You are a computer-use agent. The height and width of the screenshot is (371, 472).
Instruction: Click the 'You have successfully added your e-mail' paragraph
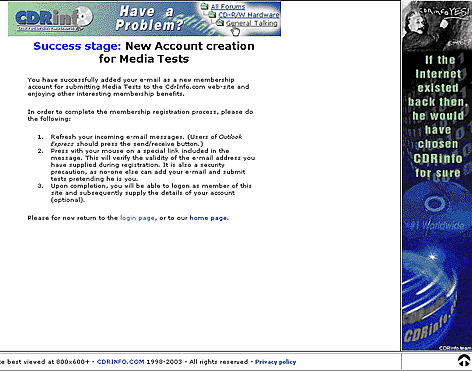click(x=138, y=87)
